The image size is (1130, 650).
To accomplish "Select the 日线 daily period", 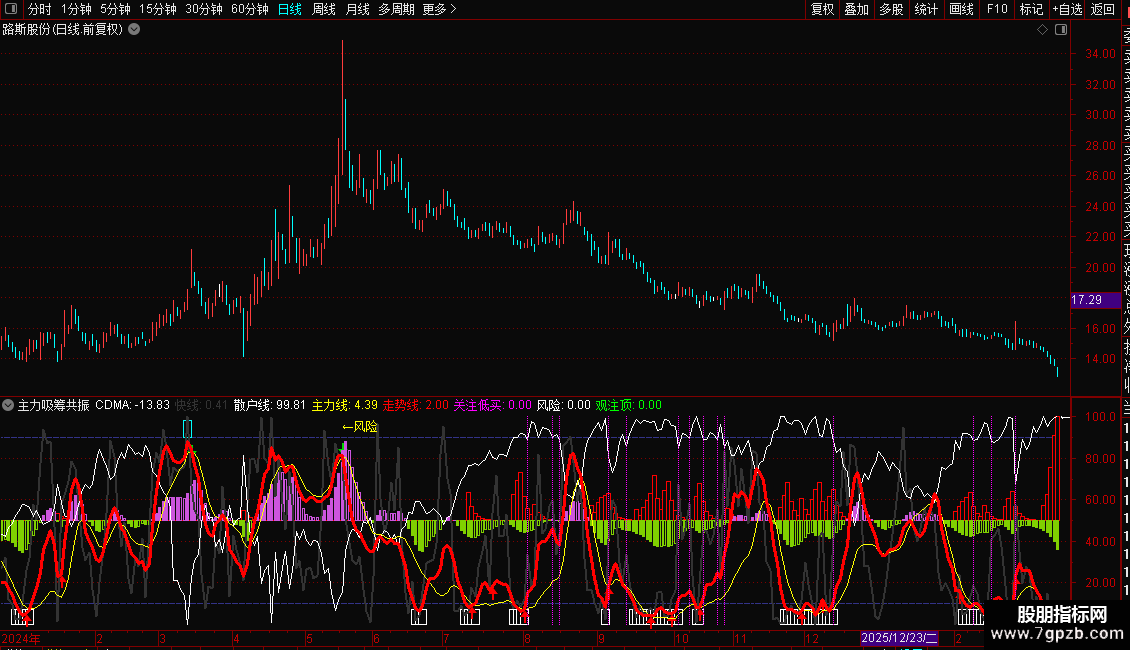I will tap(290, 9).
